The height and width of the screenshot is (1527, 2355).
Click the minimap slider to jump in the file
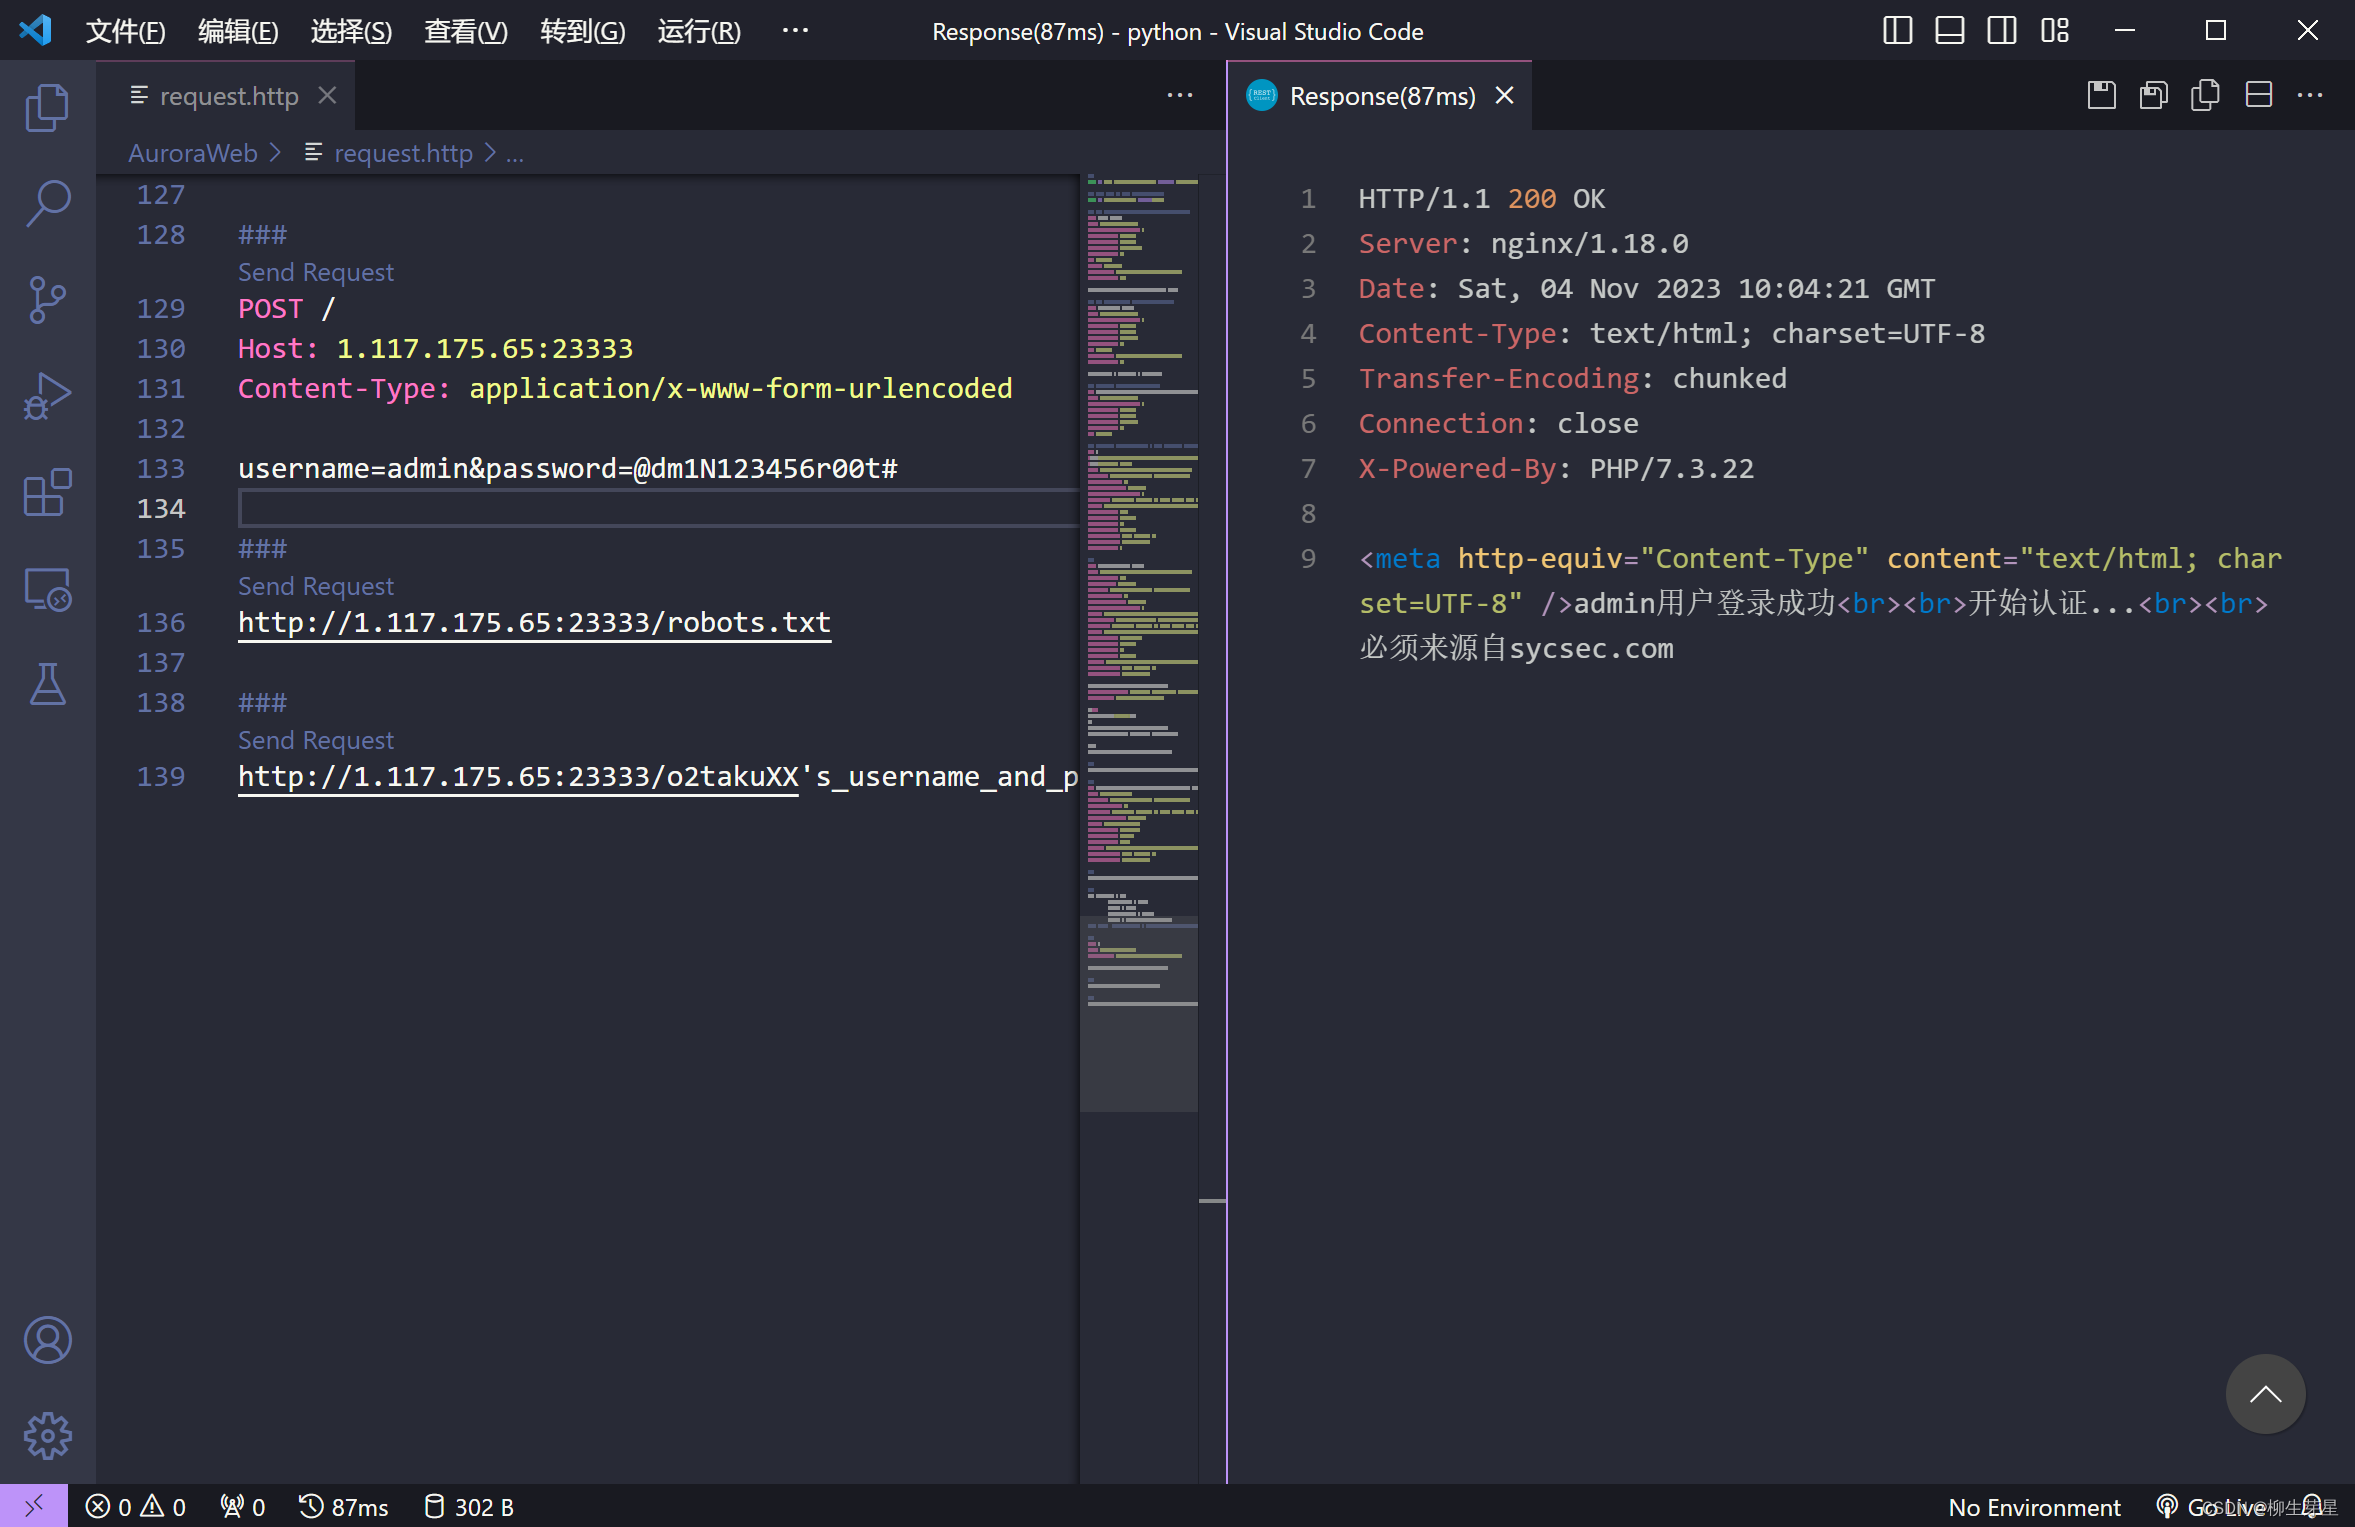click(1139, 1012)
